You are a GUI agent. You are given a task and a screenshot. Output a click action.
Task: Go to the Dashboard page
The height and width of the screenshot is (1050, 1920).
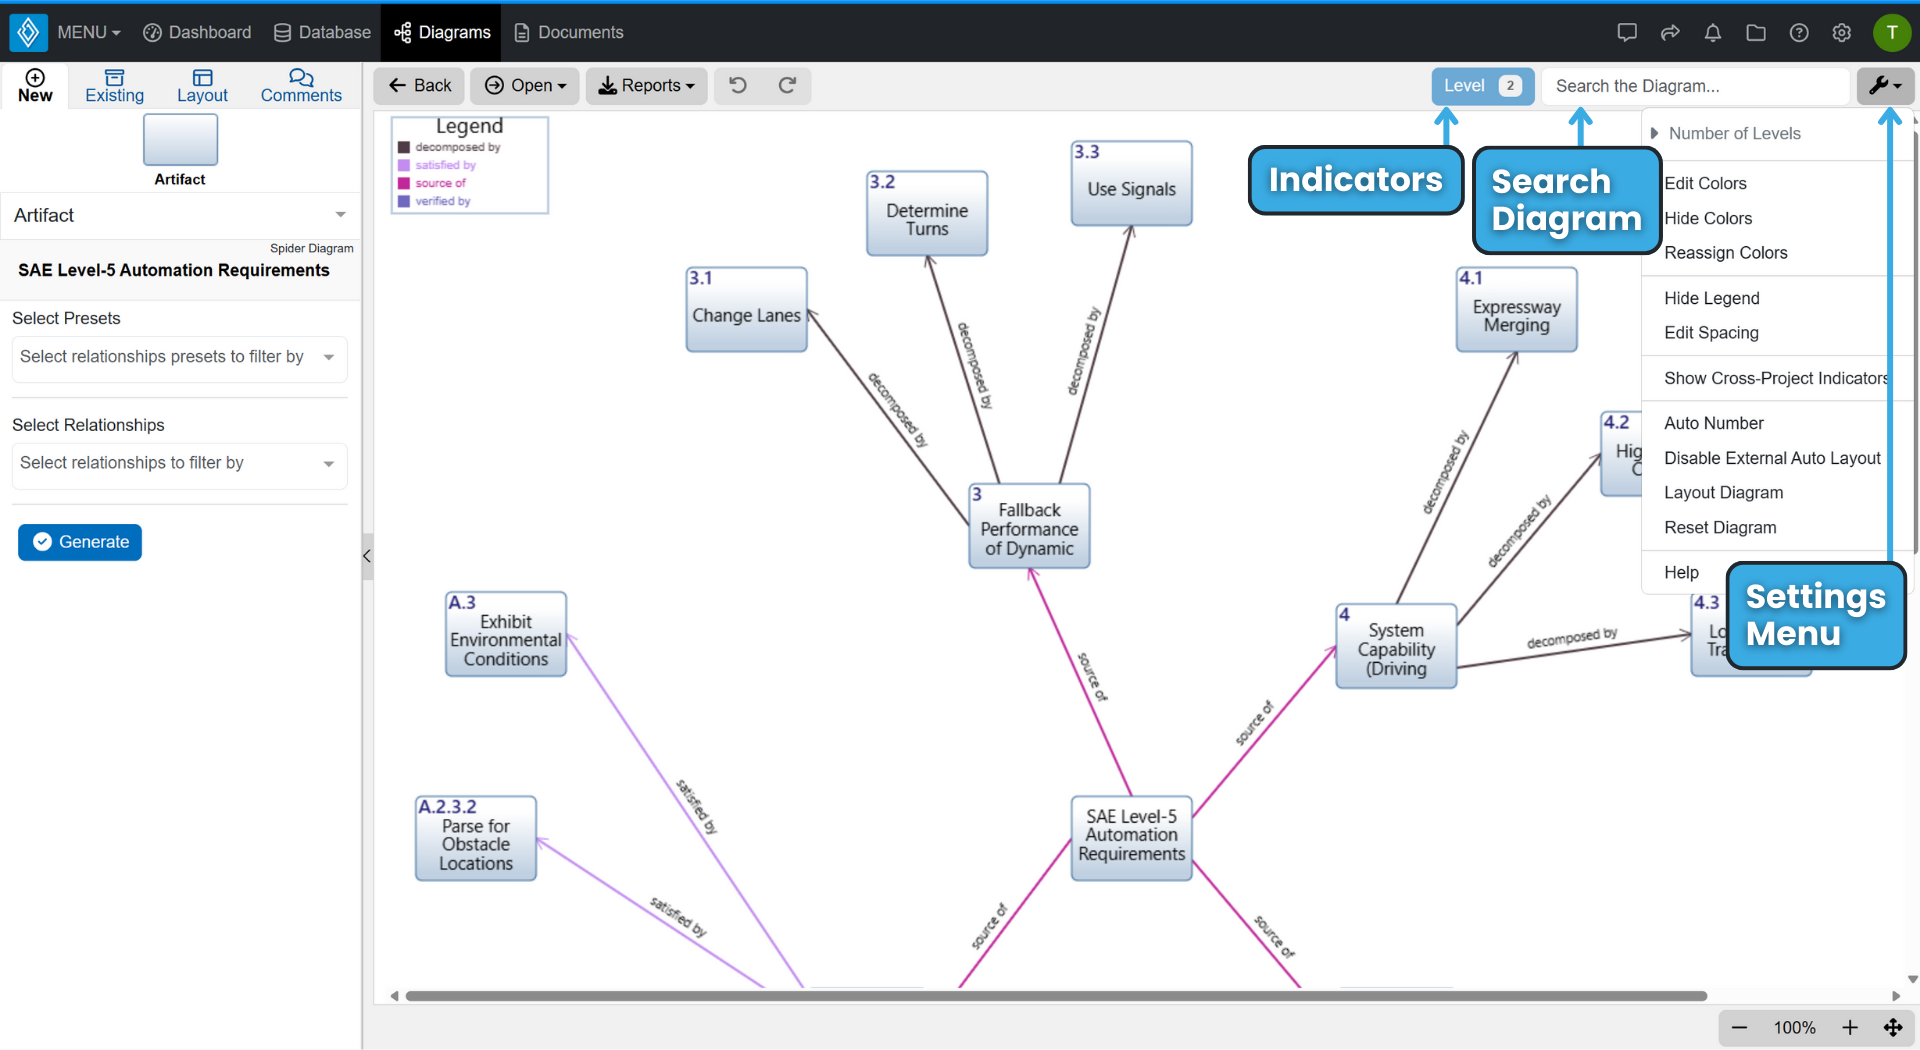(x=197, y=32)
